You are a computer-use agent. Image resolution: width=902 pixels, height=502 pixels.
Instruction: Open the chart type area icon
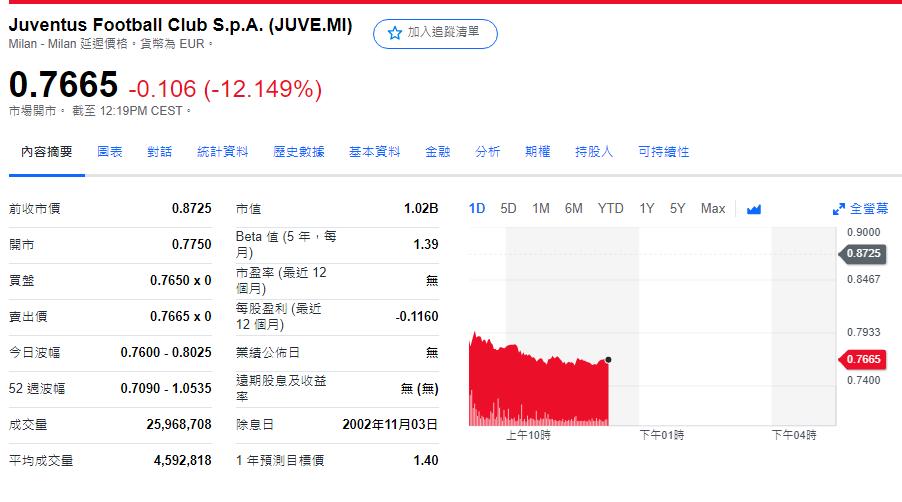tap(754, 209)
